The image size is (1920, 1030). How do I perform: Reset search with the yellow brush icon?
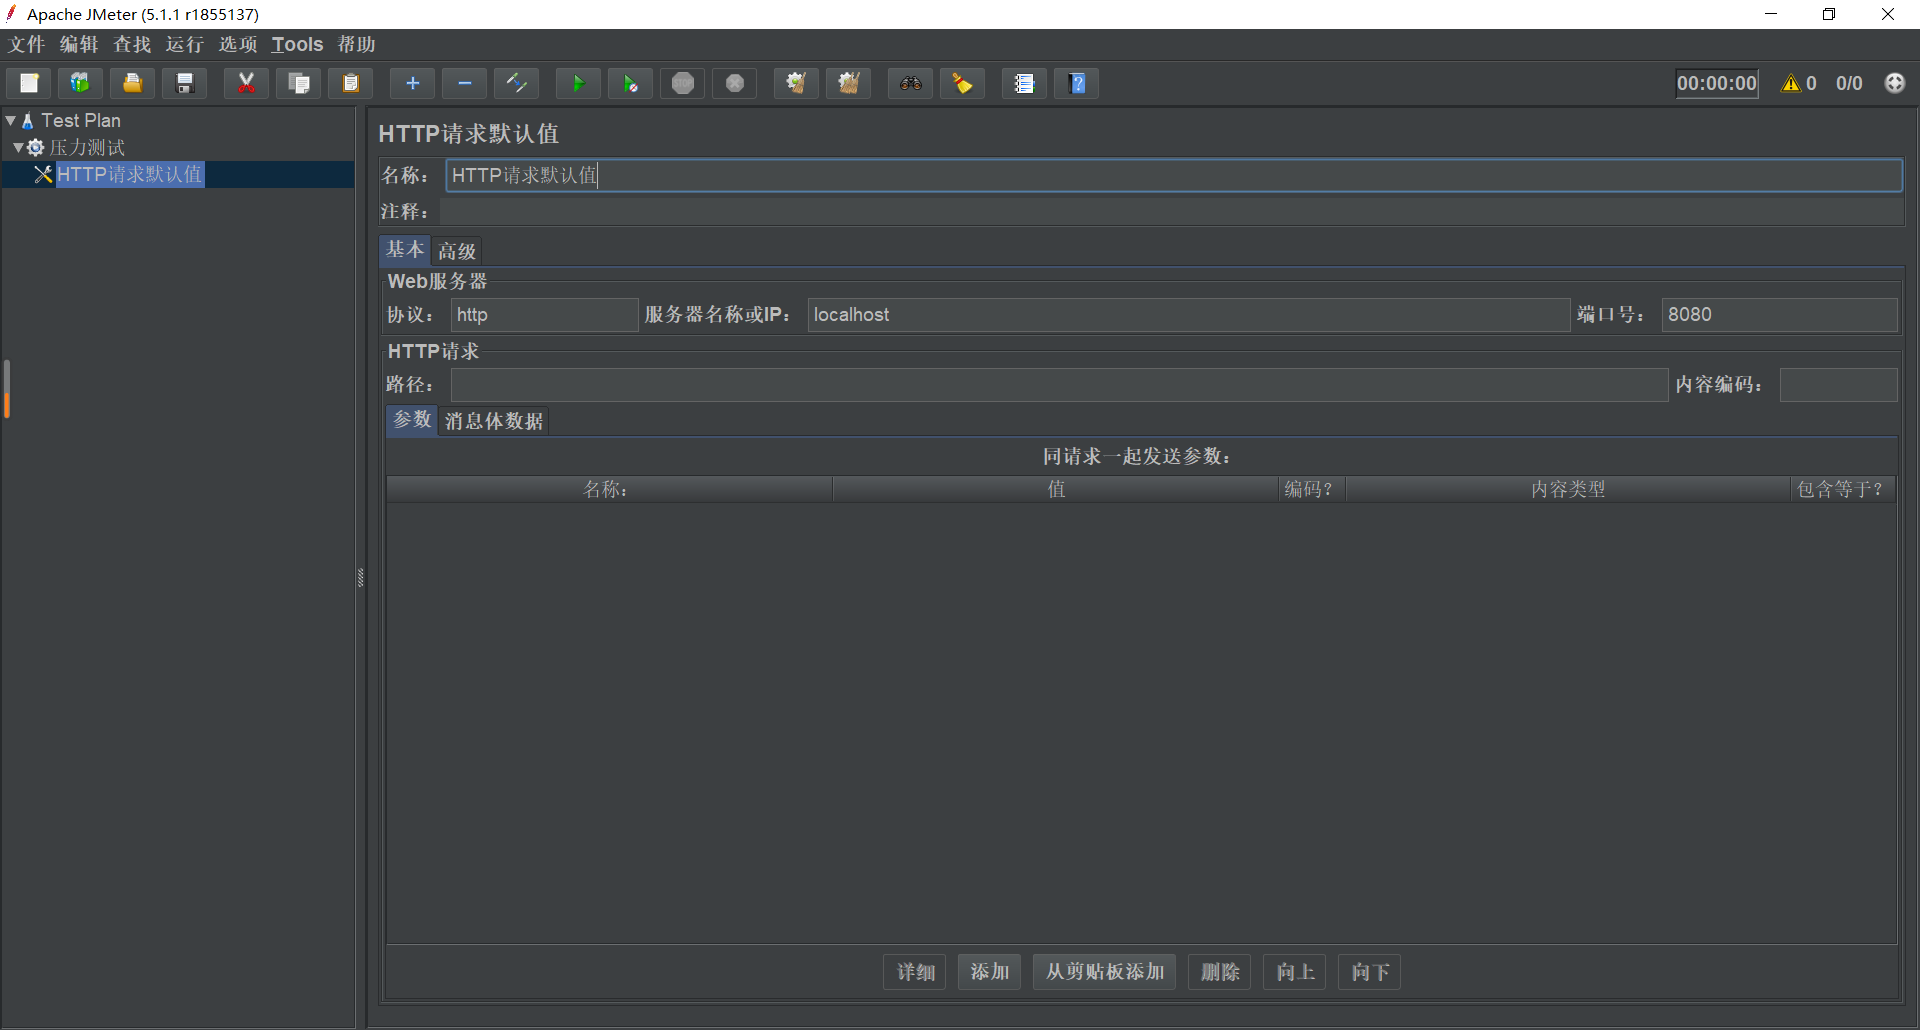(x=962, y=83)
